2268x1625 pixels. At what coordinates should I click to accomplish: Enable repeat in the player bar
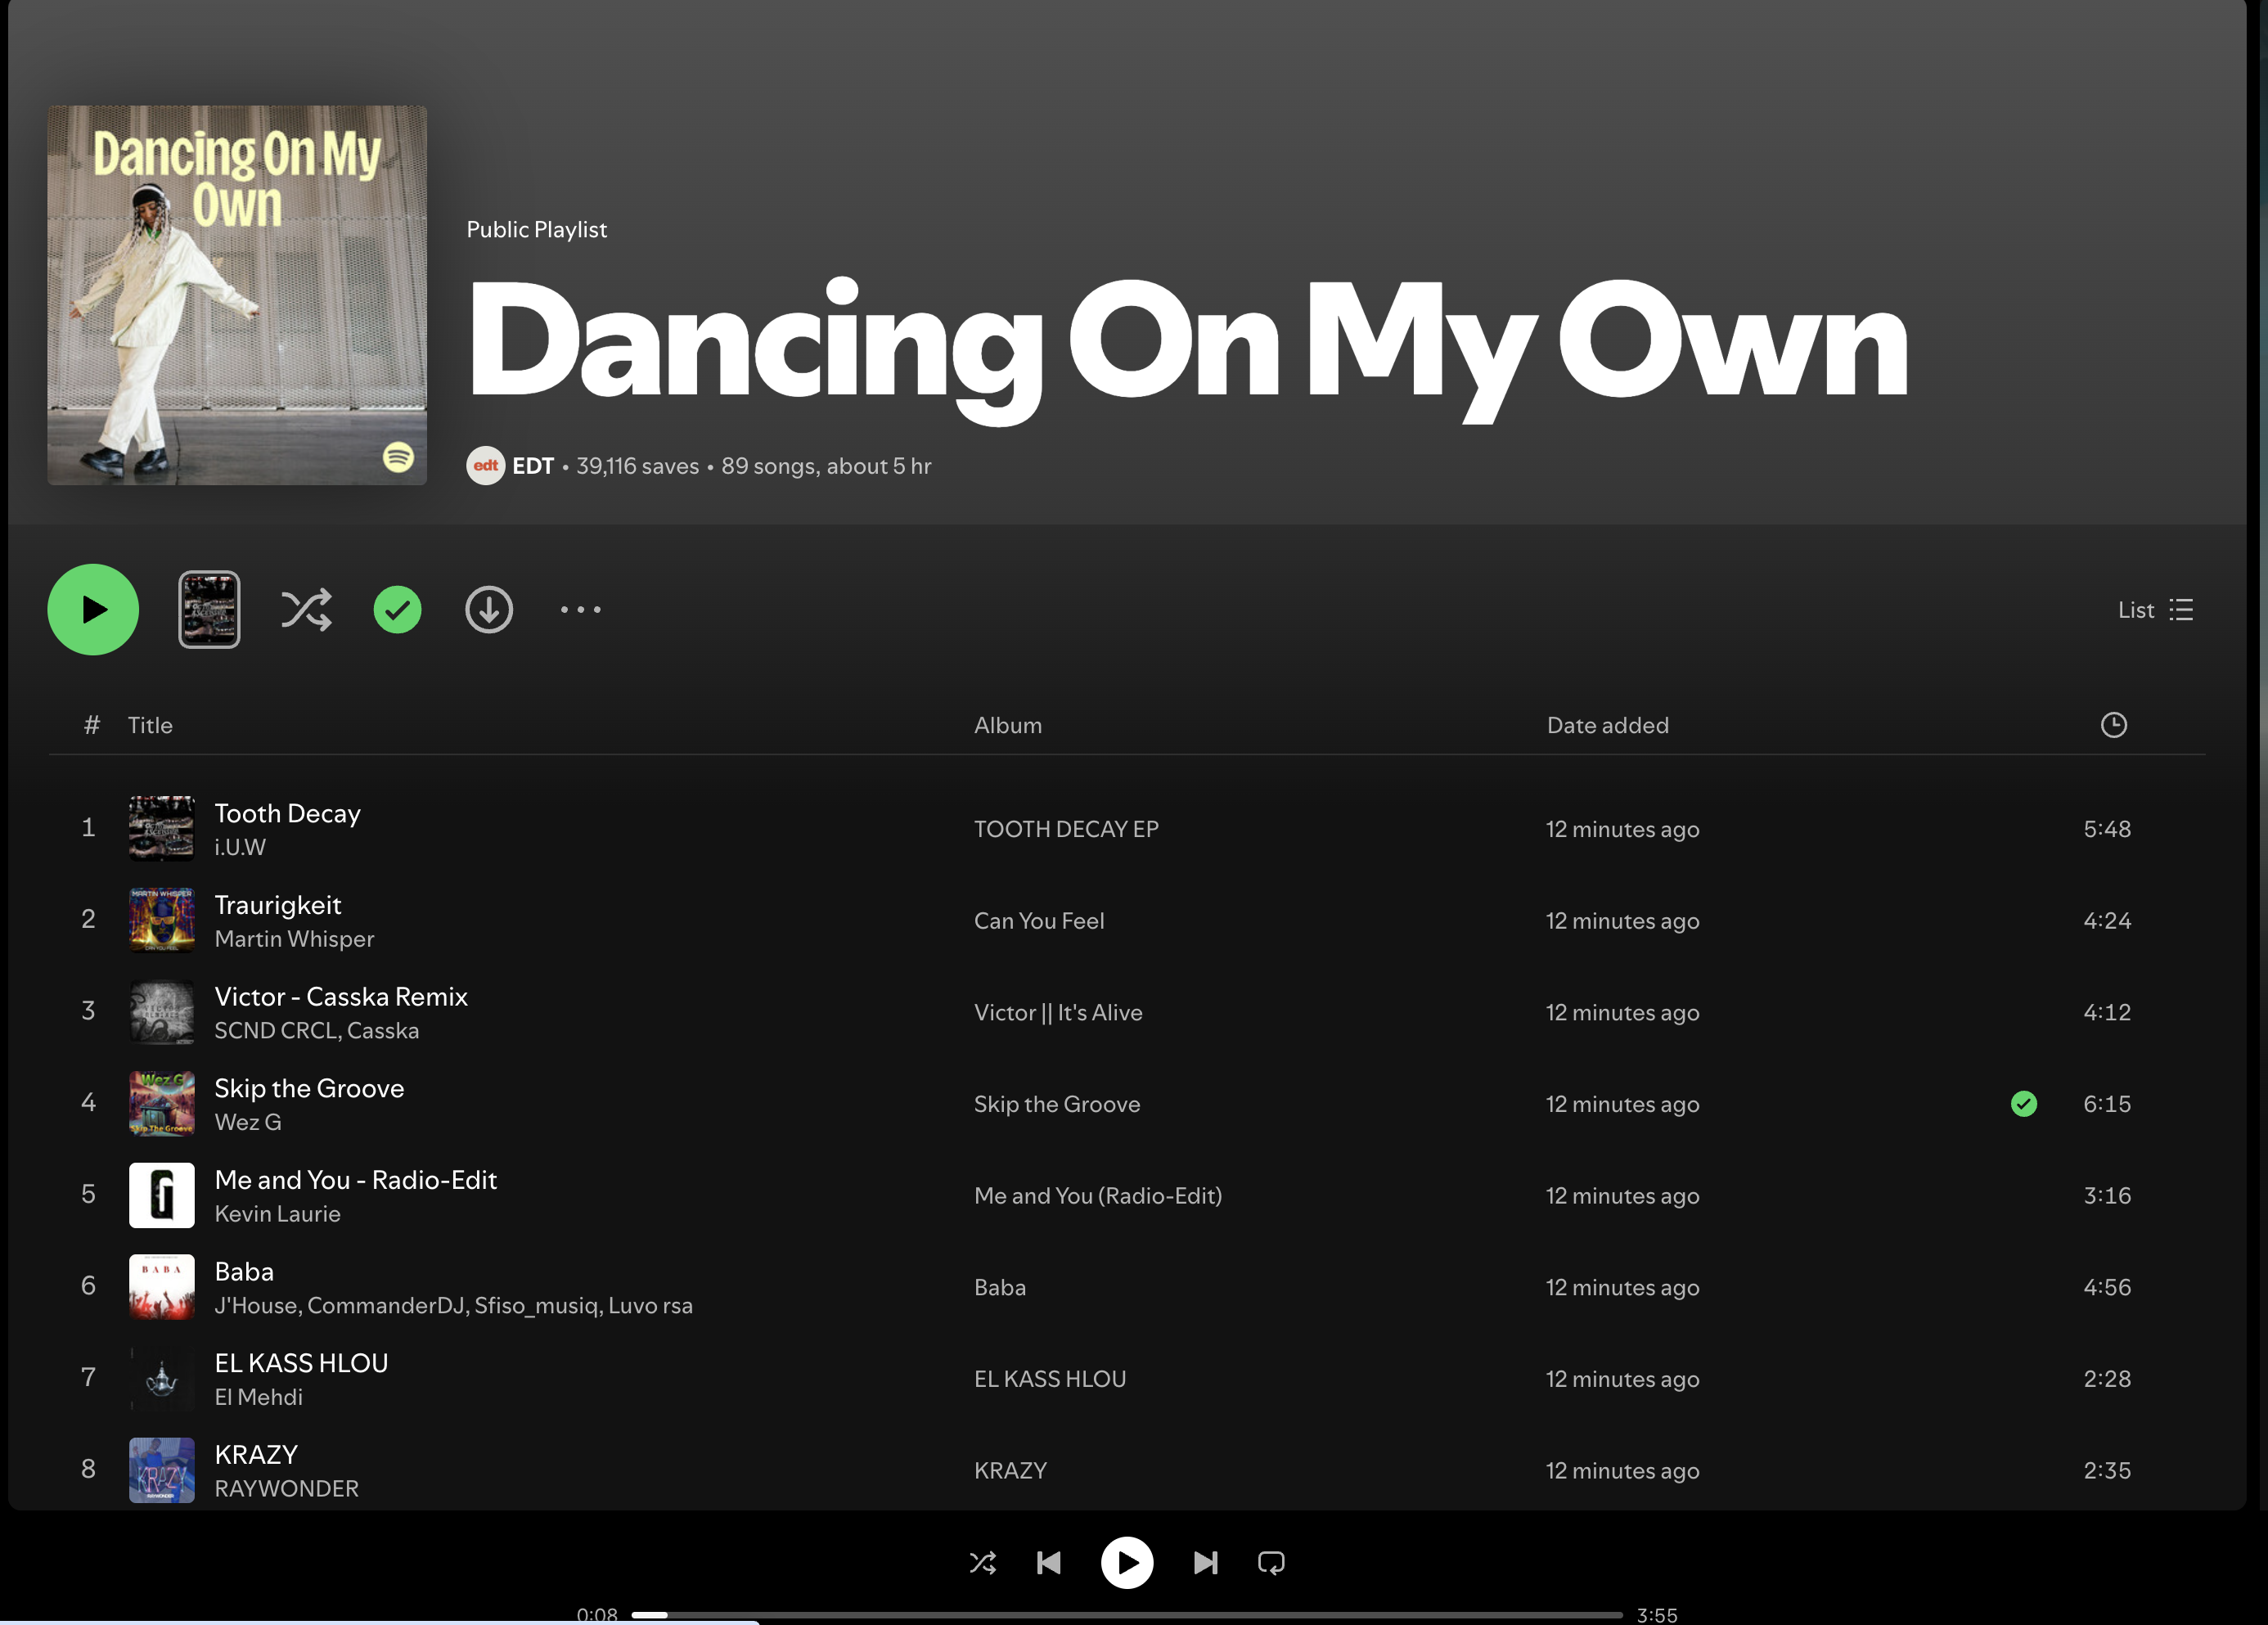pos(1271,1563)
